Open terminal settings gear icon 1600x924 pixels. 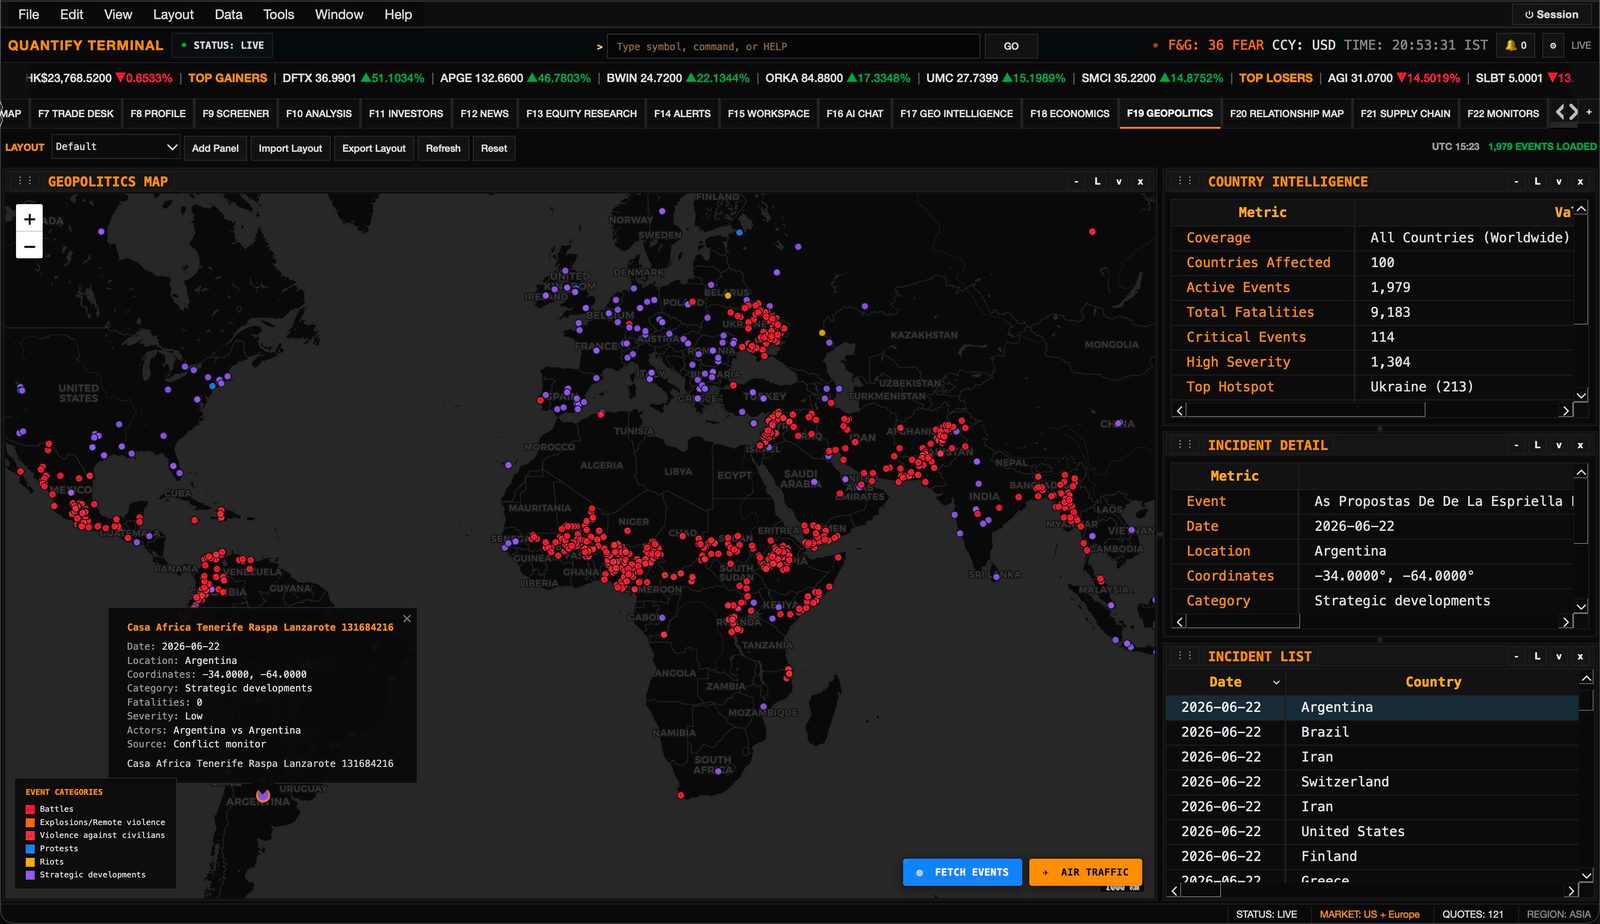pyautogui.click(x=1553, y=45)
